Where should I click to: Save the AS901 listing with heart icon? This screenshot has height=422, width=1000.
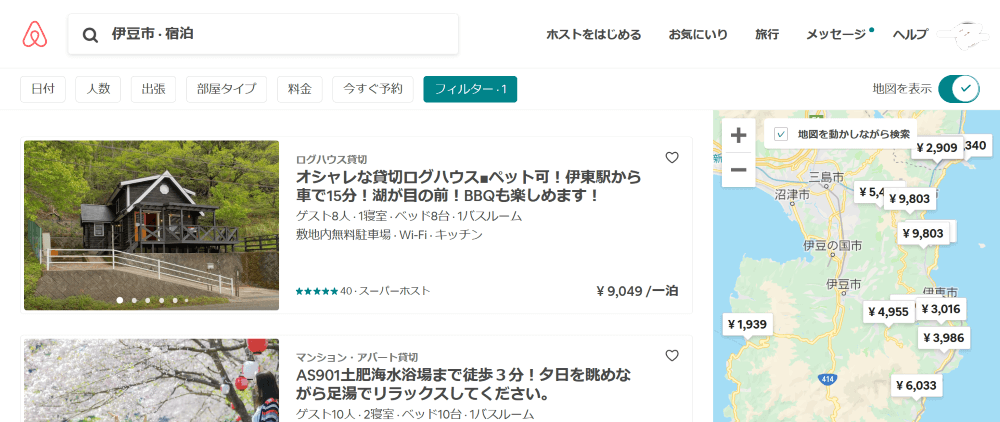click(672, 355)
